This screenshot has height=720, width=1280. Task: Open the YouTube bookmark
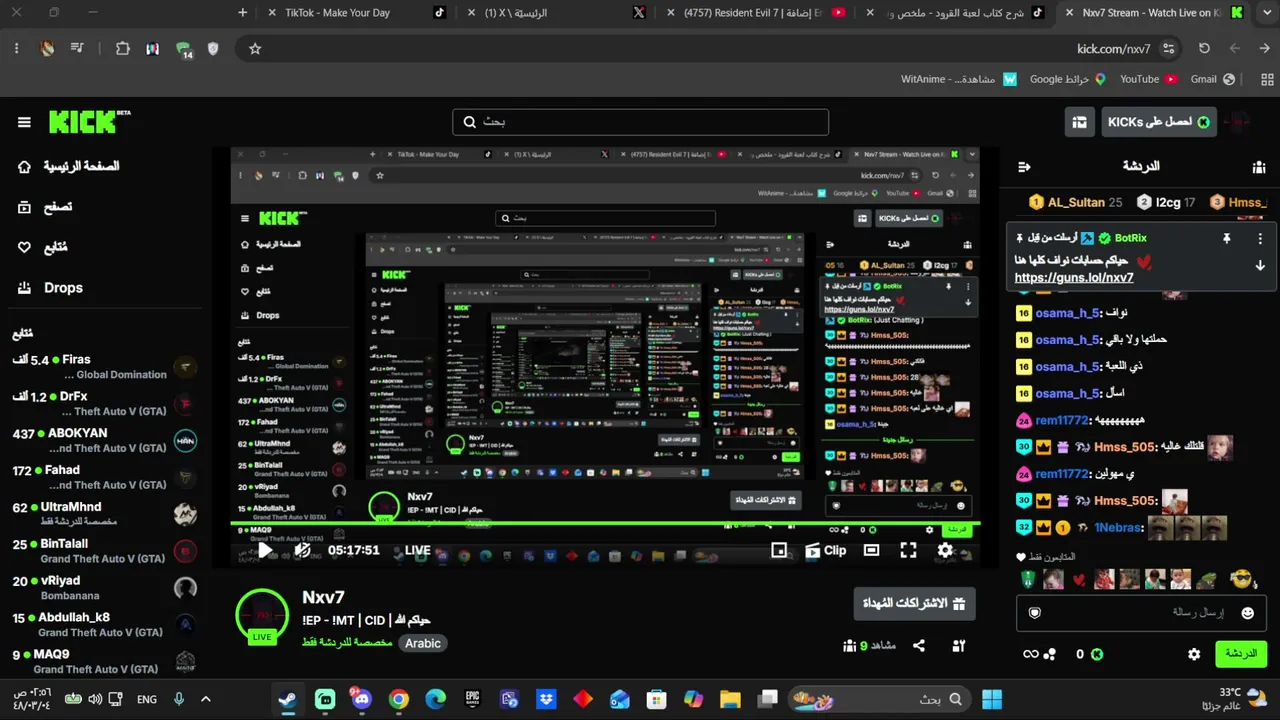pos(1148,79)
